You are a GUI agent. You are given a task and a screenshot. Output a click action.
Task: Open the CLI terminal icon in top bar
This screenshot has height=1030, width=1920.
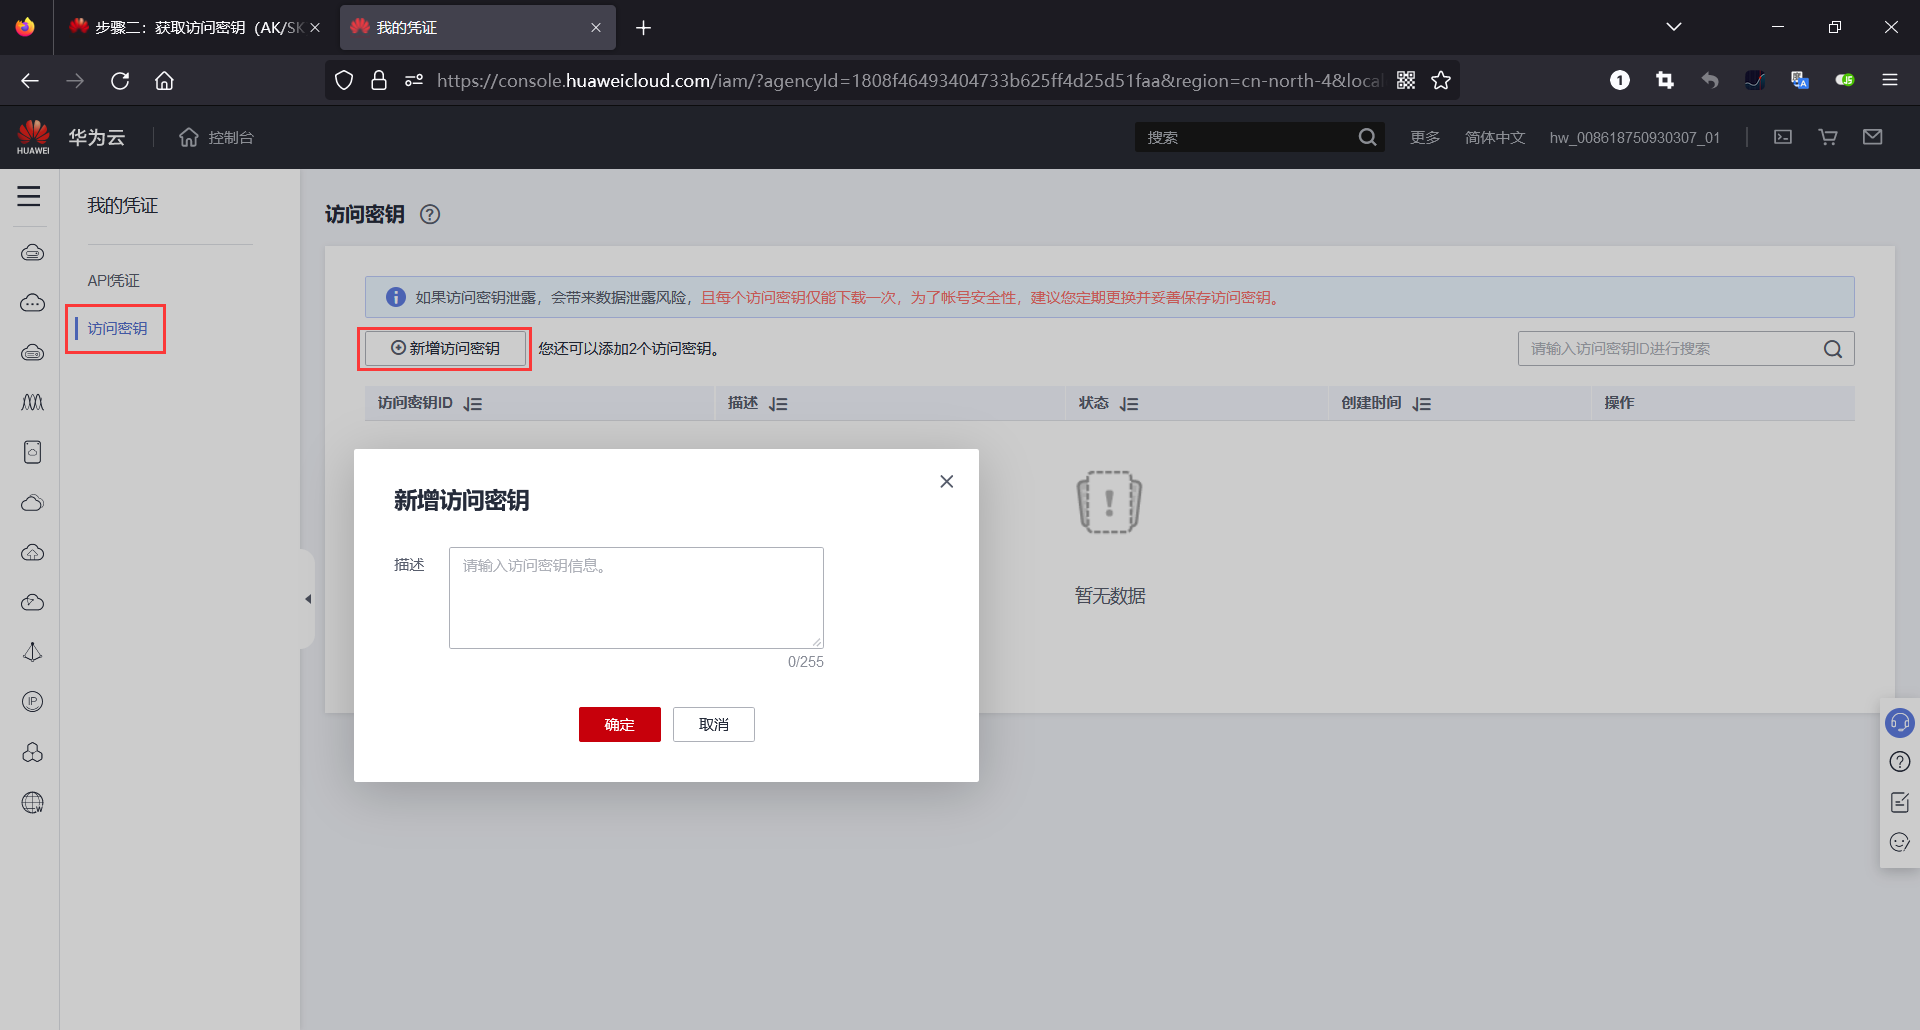point(1782,137)
